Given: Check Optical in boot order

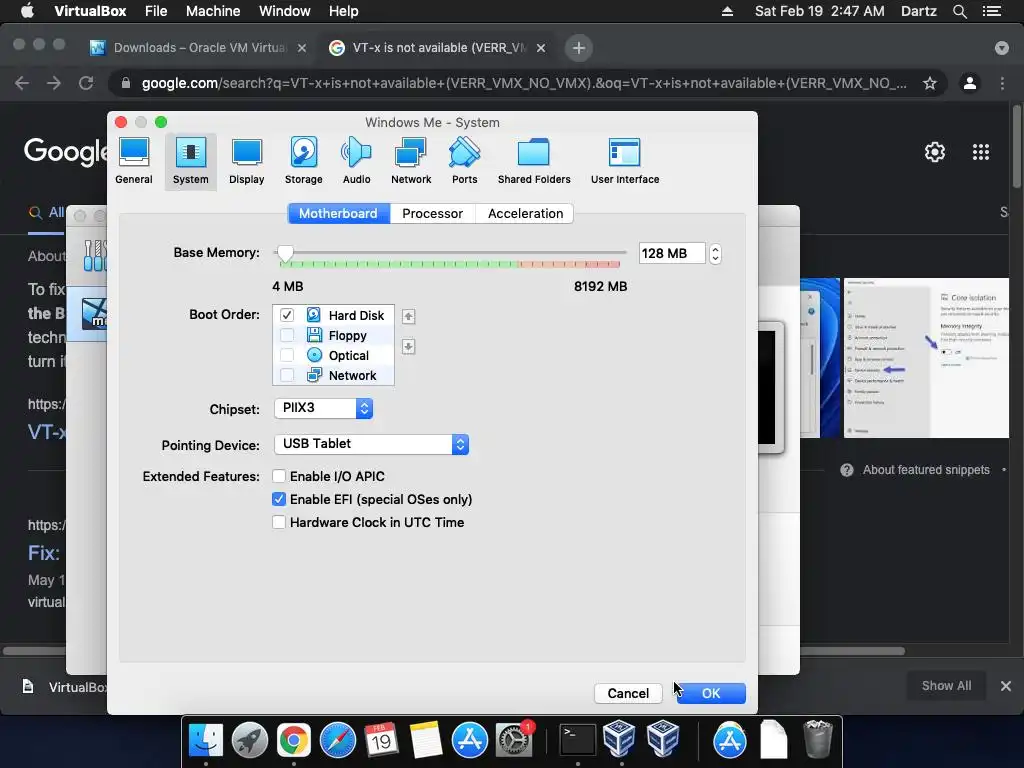Looking at the screenshot, I should 287,355.
